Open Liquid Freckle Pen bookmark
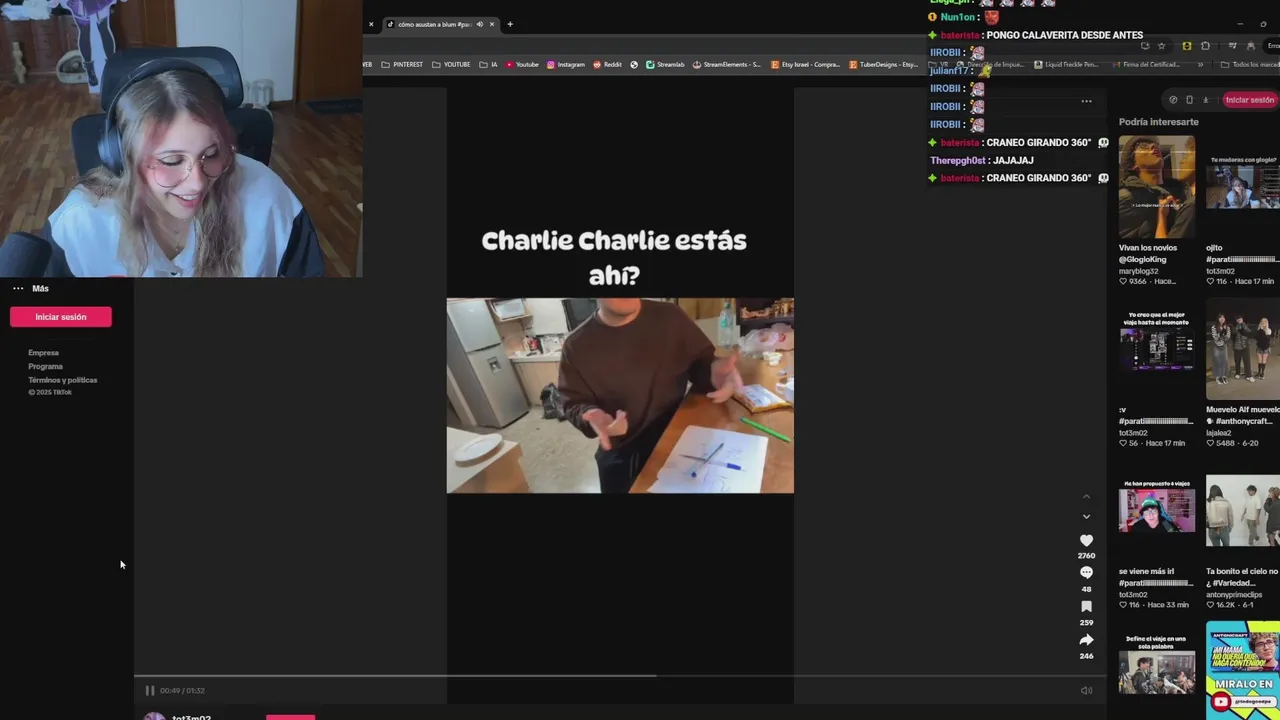The height and width of the screenshot is (720, 1280). pyautogui.click(x=1066, y=64)
